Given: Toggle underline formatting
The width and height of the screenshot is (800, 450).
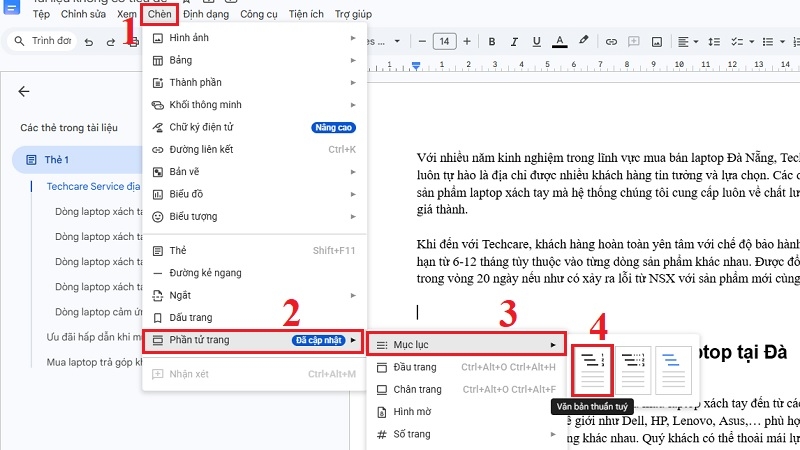Looking at the screenshot, I should click(x=537, y=41).
